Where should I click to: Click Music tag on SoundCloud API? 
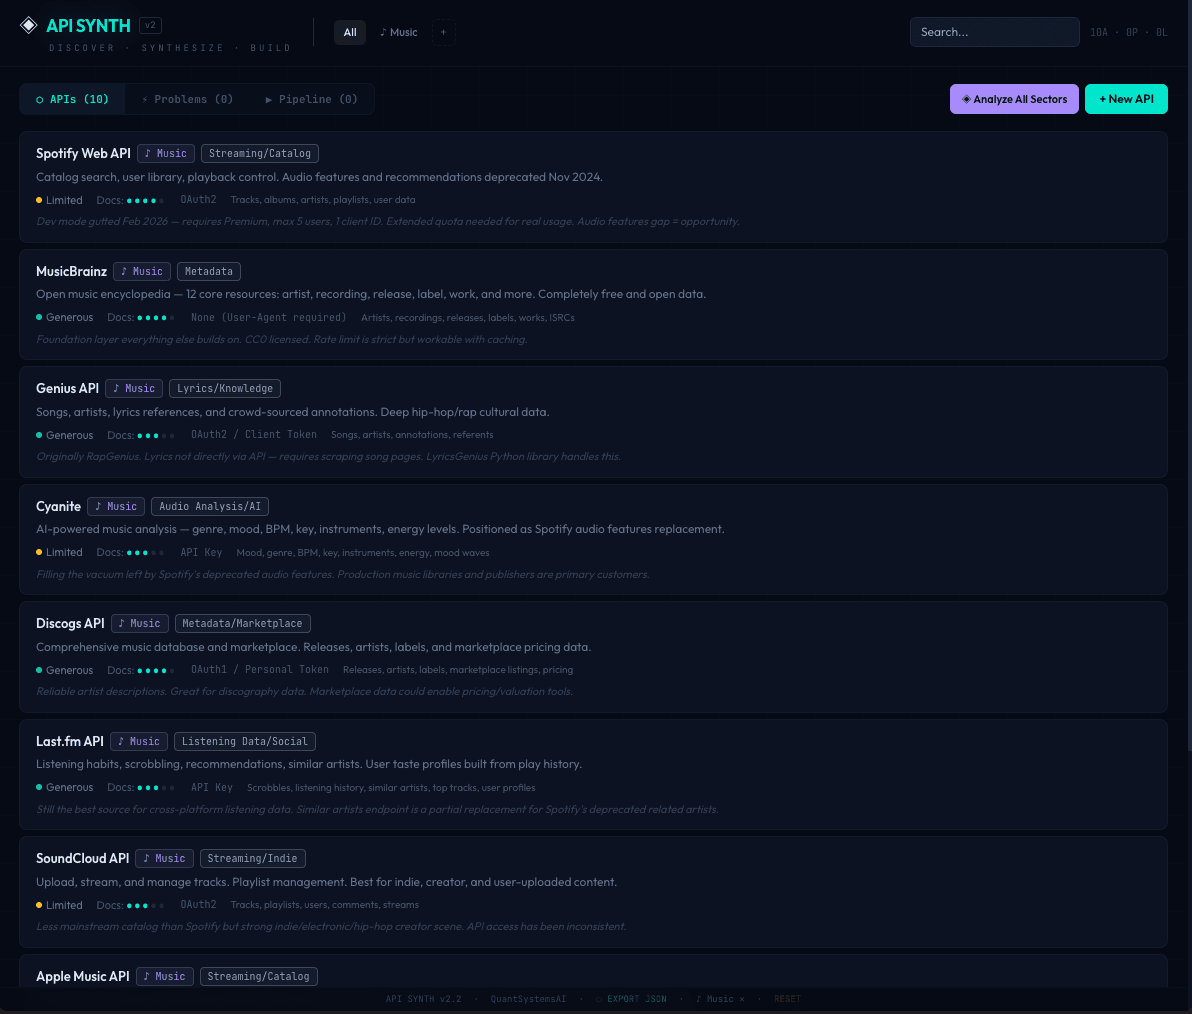coord(165,858)
